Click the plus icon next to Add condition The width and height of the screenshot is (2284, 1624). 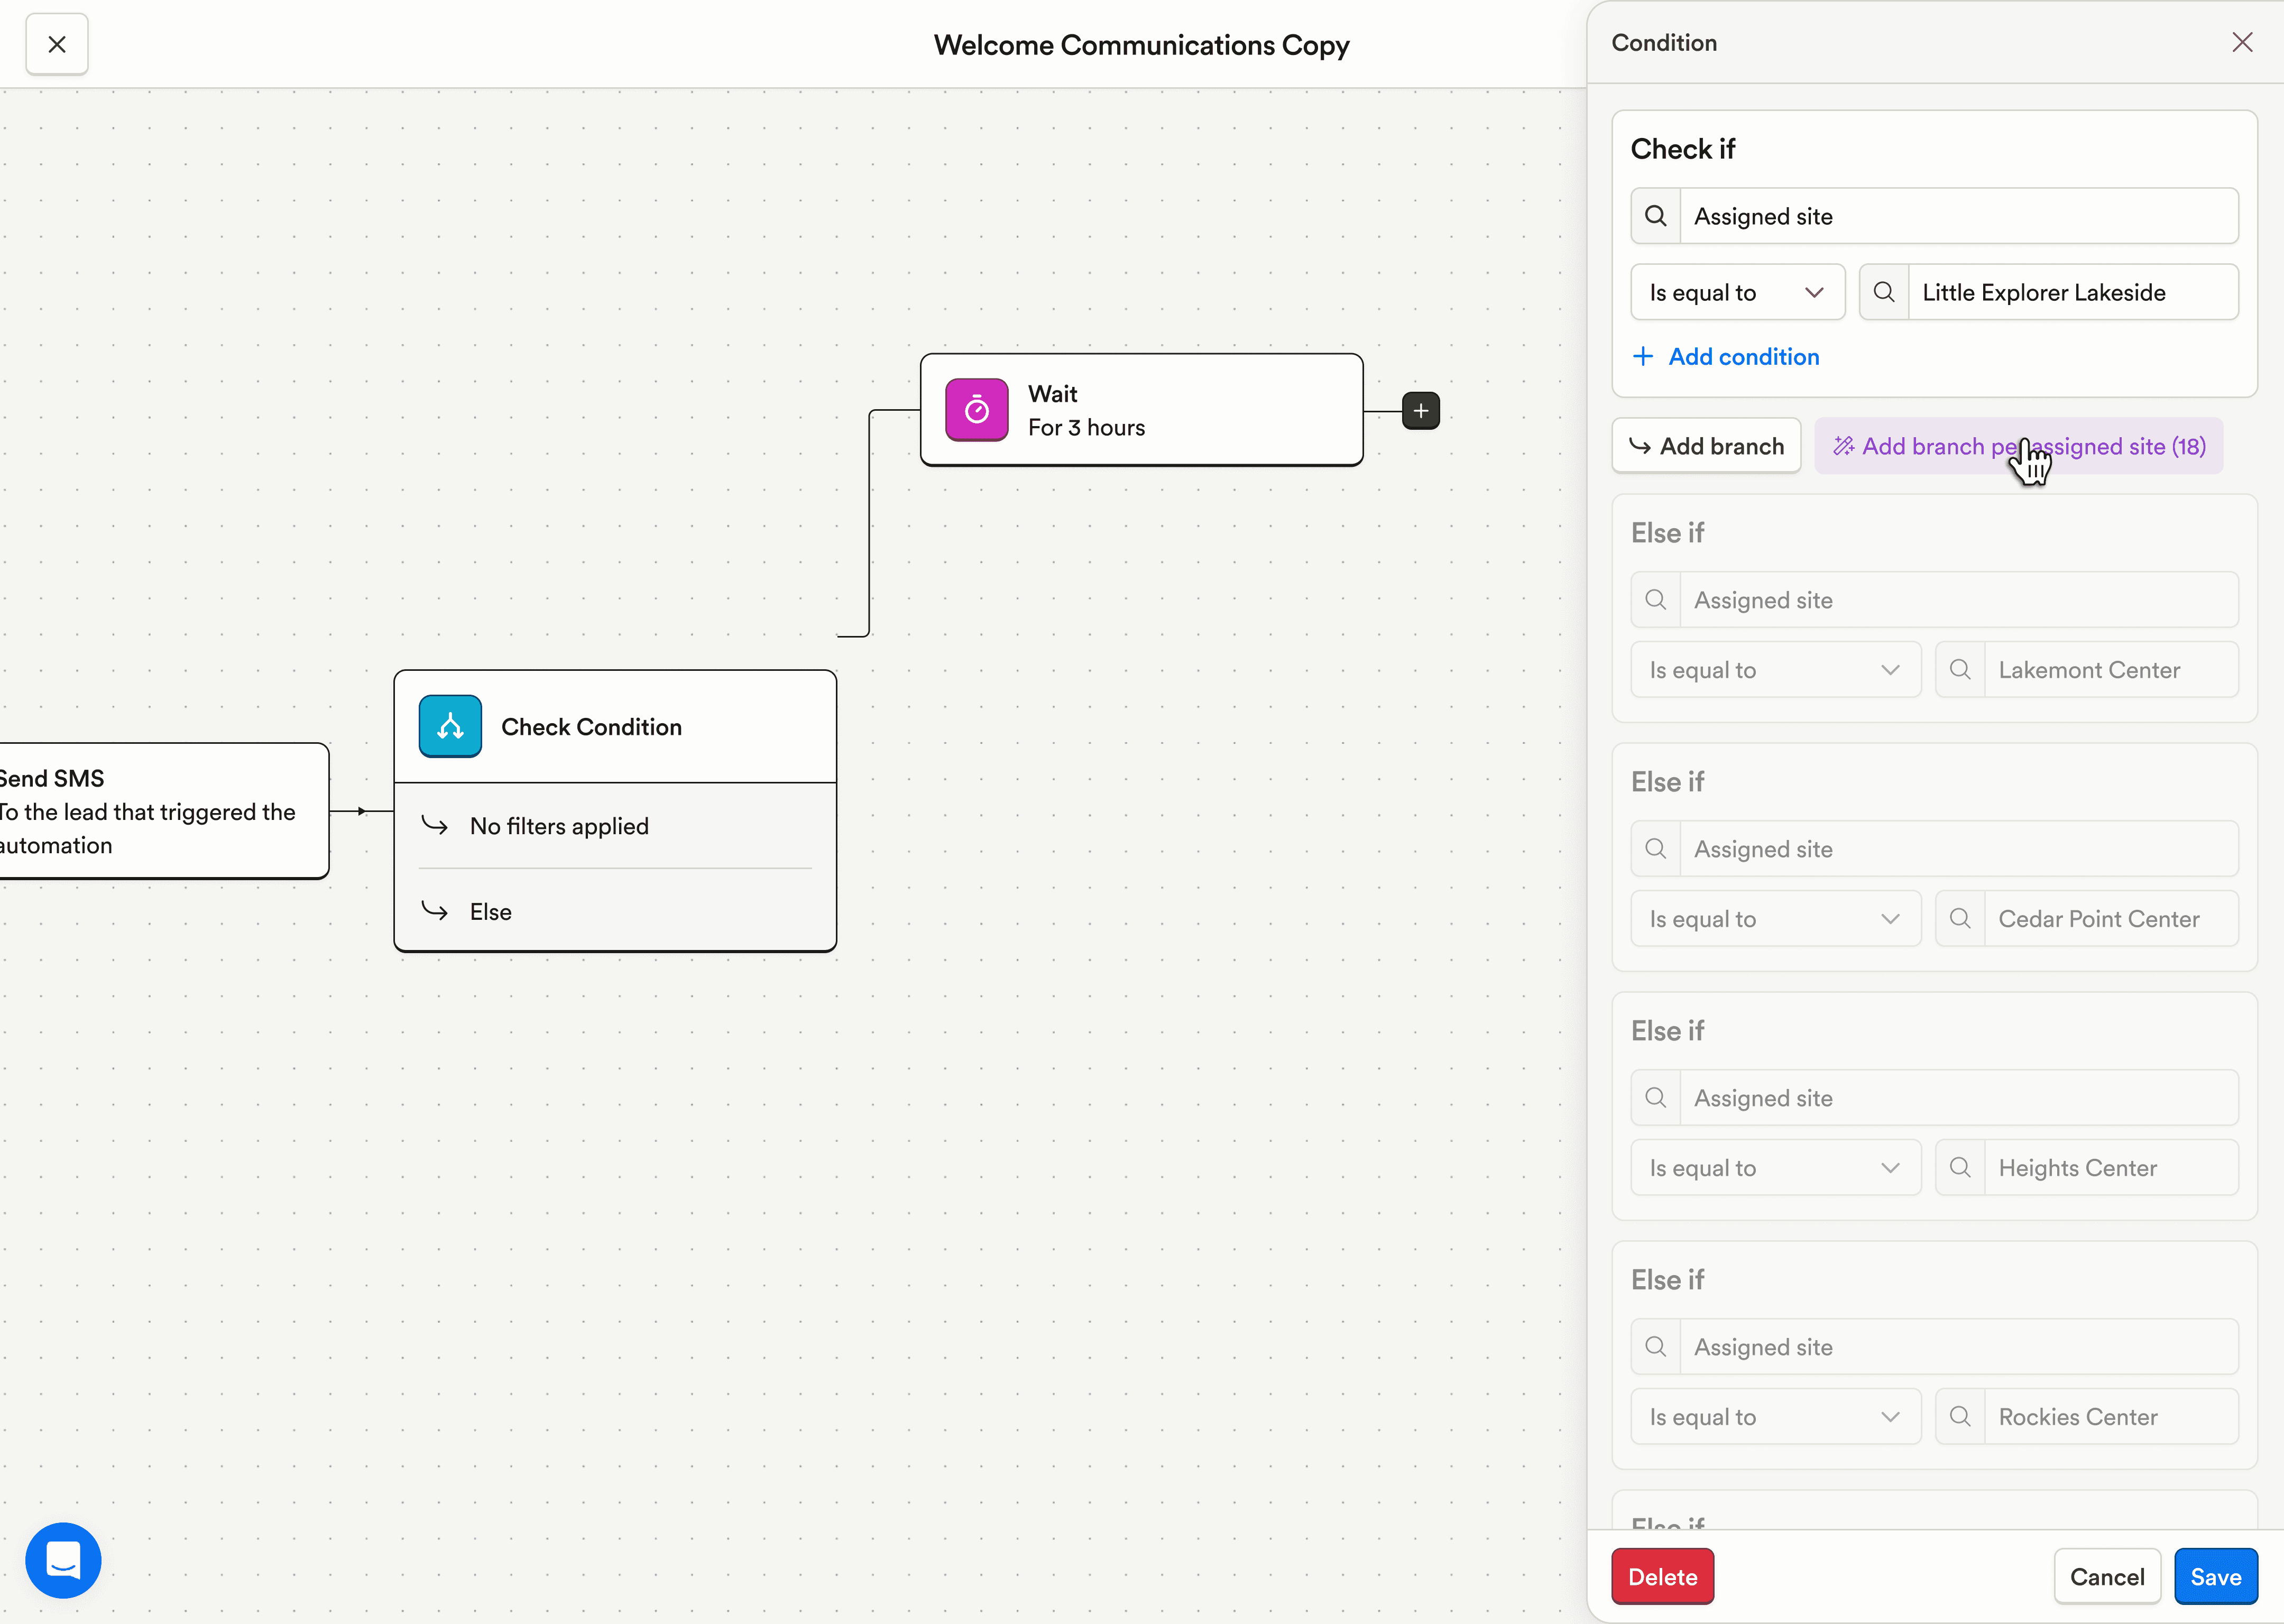(x=1643, y=357)
